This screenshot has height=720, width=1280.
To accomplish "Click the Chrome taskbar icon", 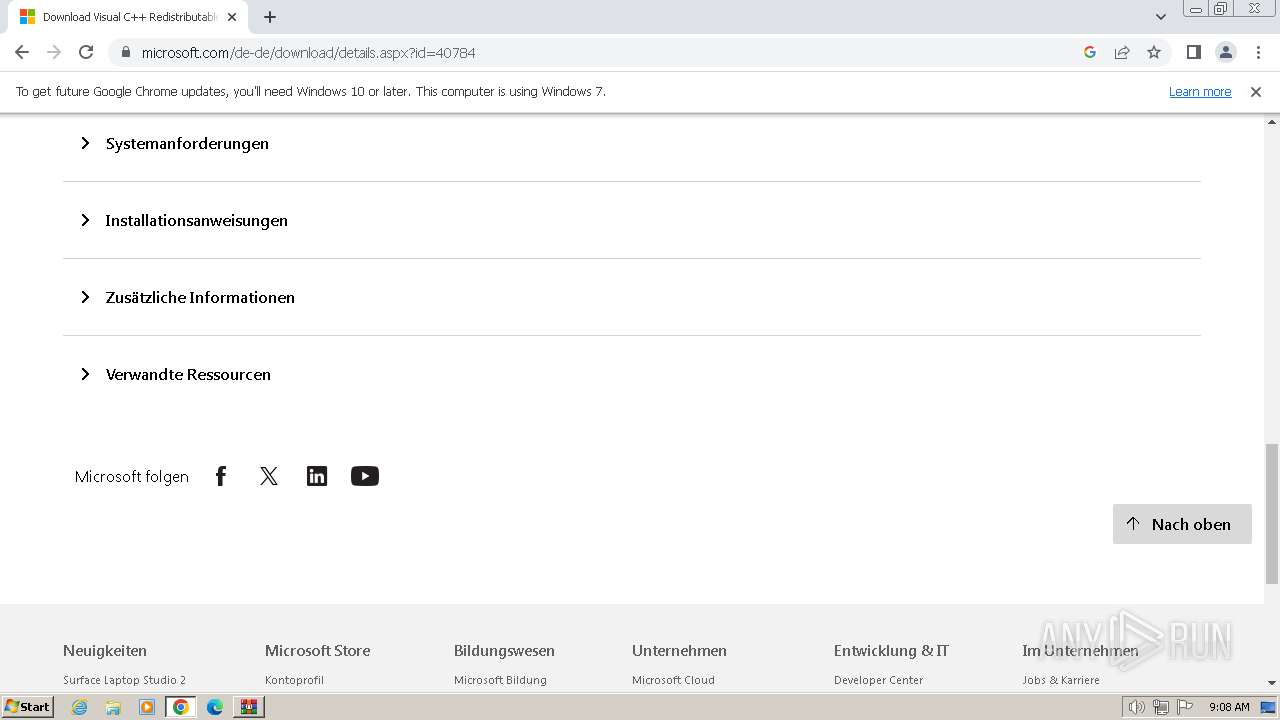I will pyautogui.click(x=181, y=707).
